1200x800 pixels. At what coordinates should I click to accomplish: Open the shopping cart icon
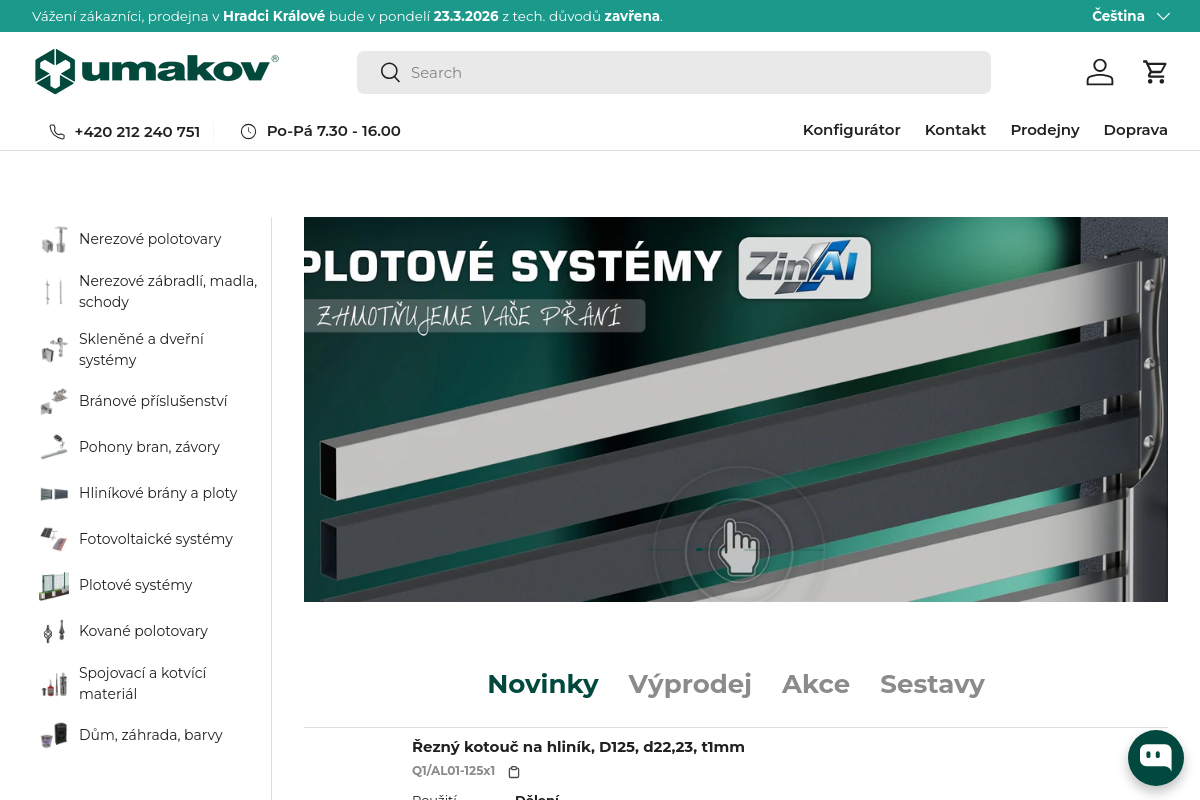1155,72
